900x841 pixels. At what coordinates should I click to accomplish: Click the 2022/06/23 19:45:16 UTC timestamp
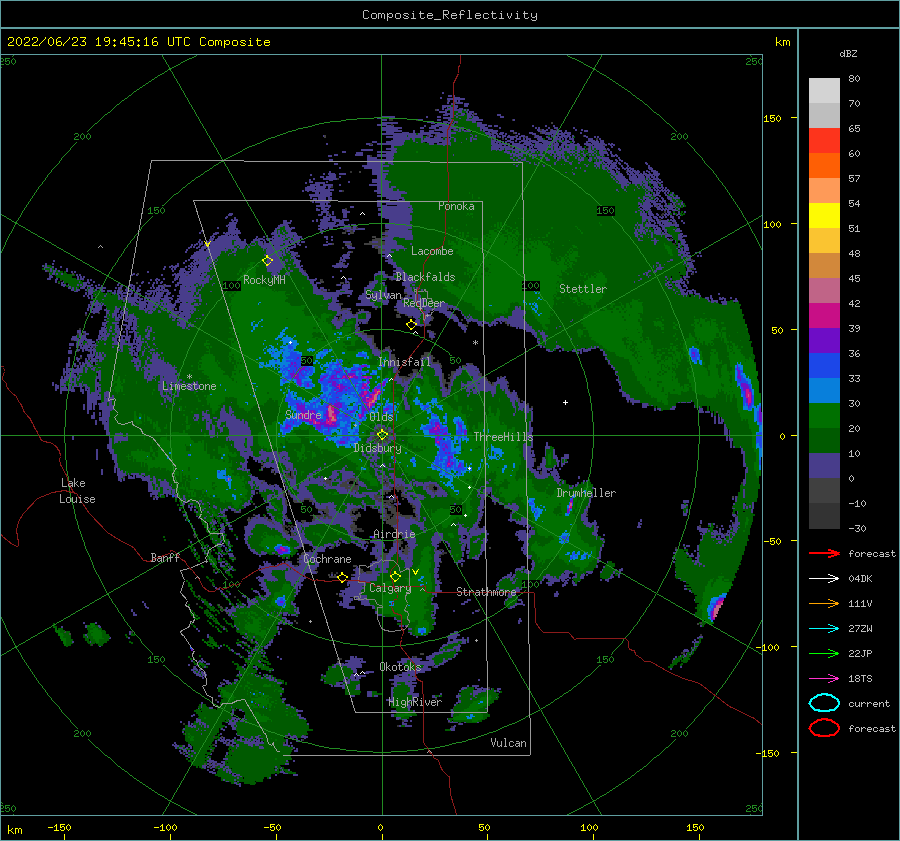99,42
